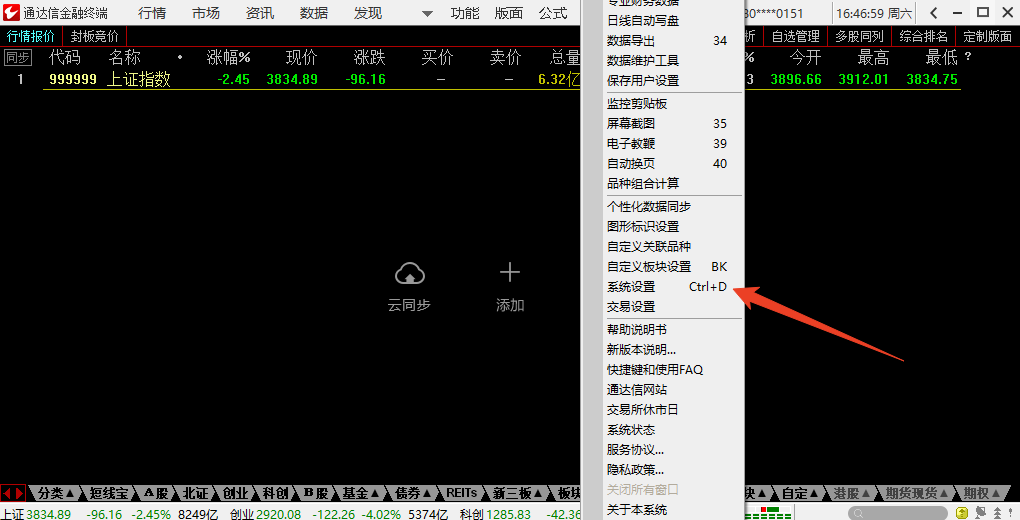Select 图形标识设置 menu item
Viewport: 1020px width, 520px height.
tap(663, 227)
